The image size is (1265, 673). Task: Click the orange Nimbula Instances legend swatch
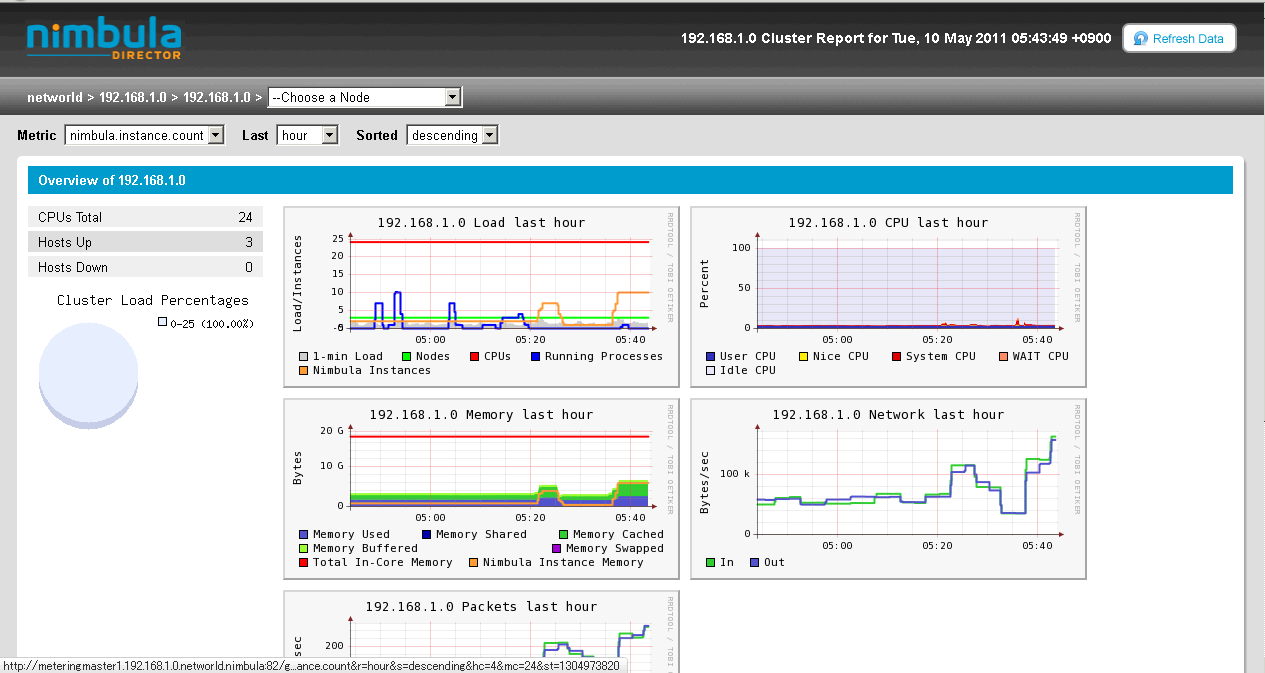point(304,371)
